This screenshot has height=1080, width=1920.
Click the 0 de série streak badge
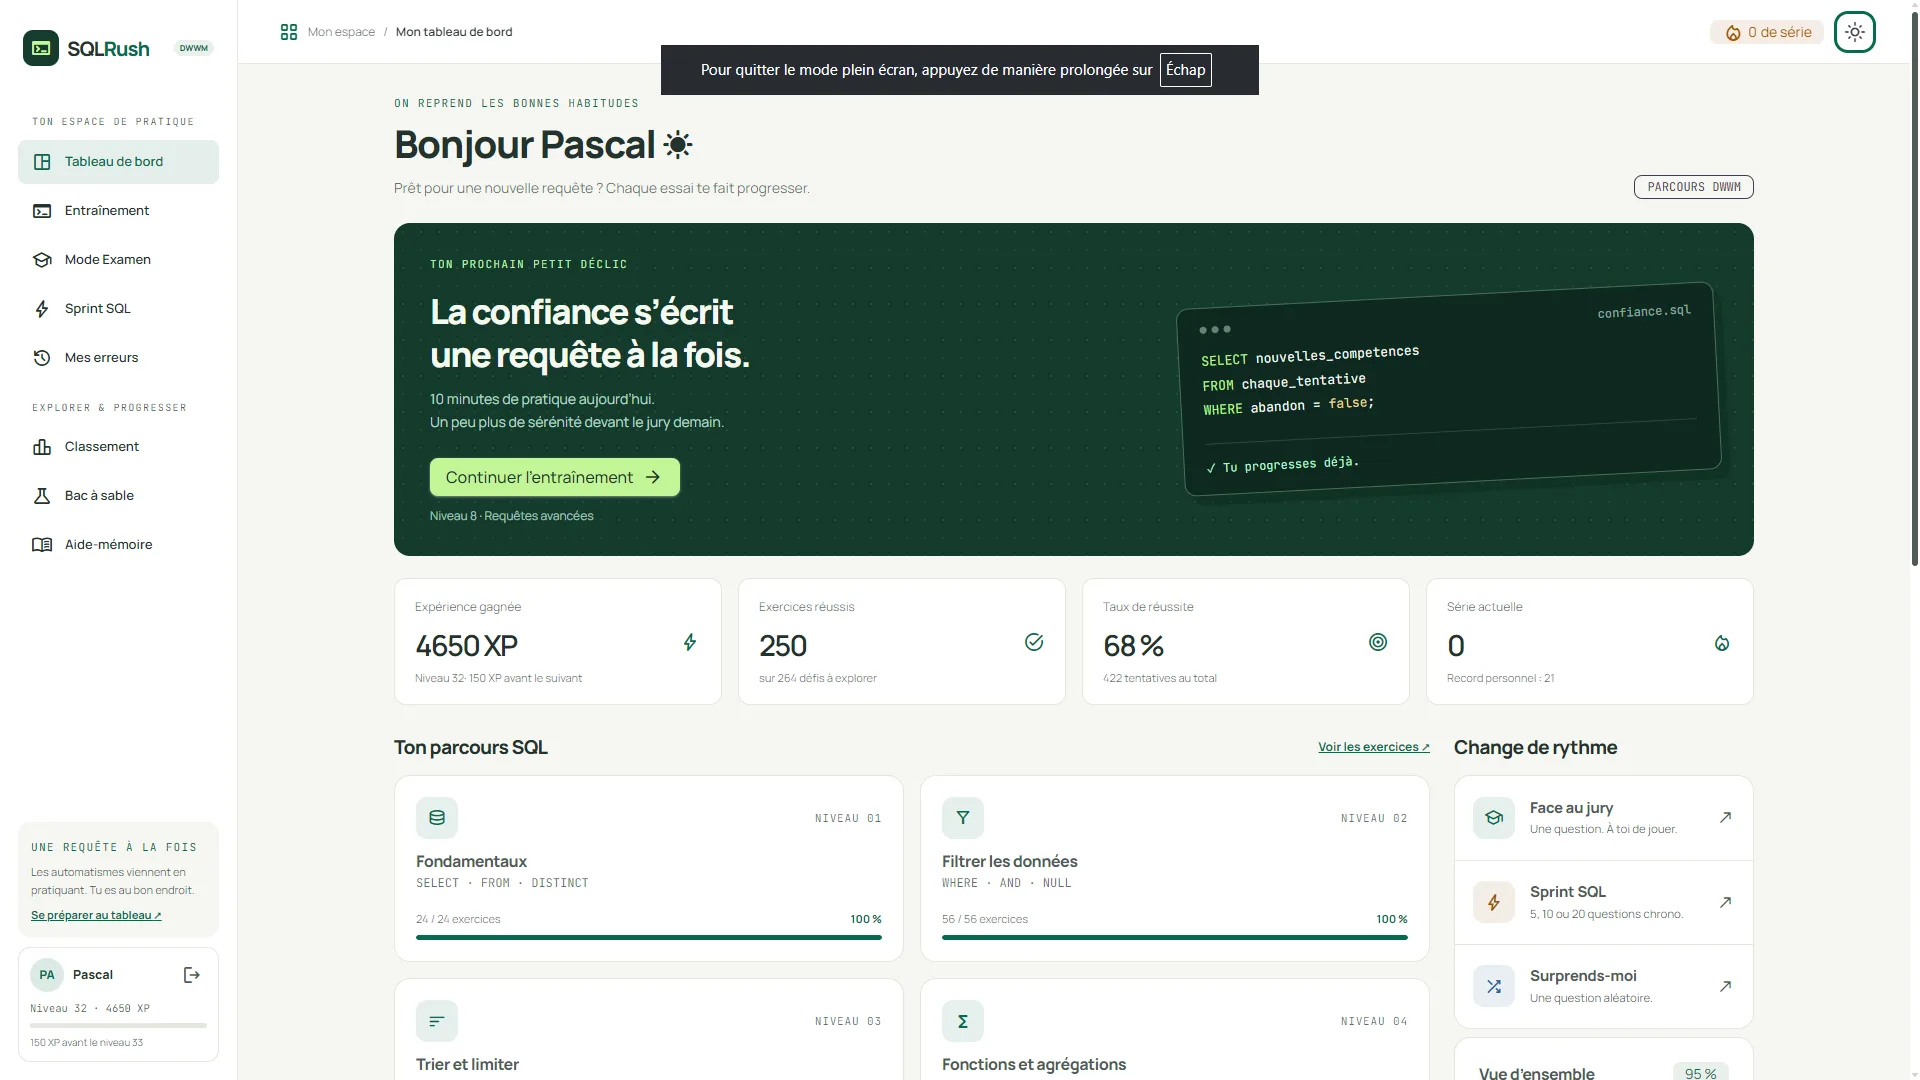click(1767, 33)
